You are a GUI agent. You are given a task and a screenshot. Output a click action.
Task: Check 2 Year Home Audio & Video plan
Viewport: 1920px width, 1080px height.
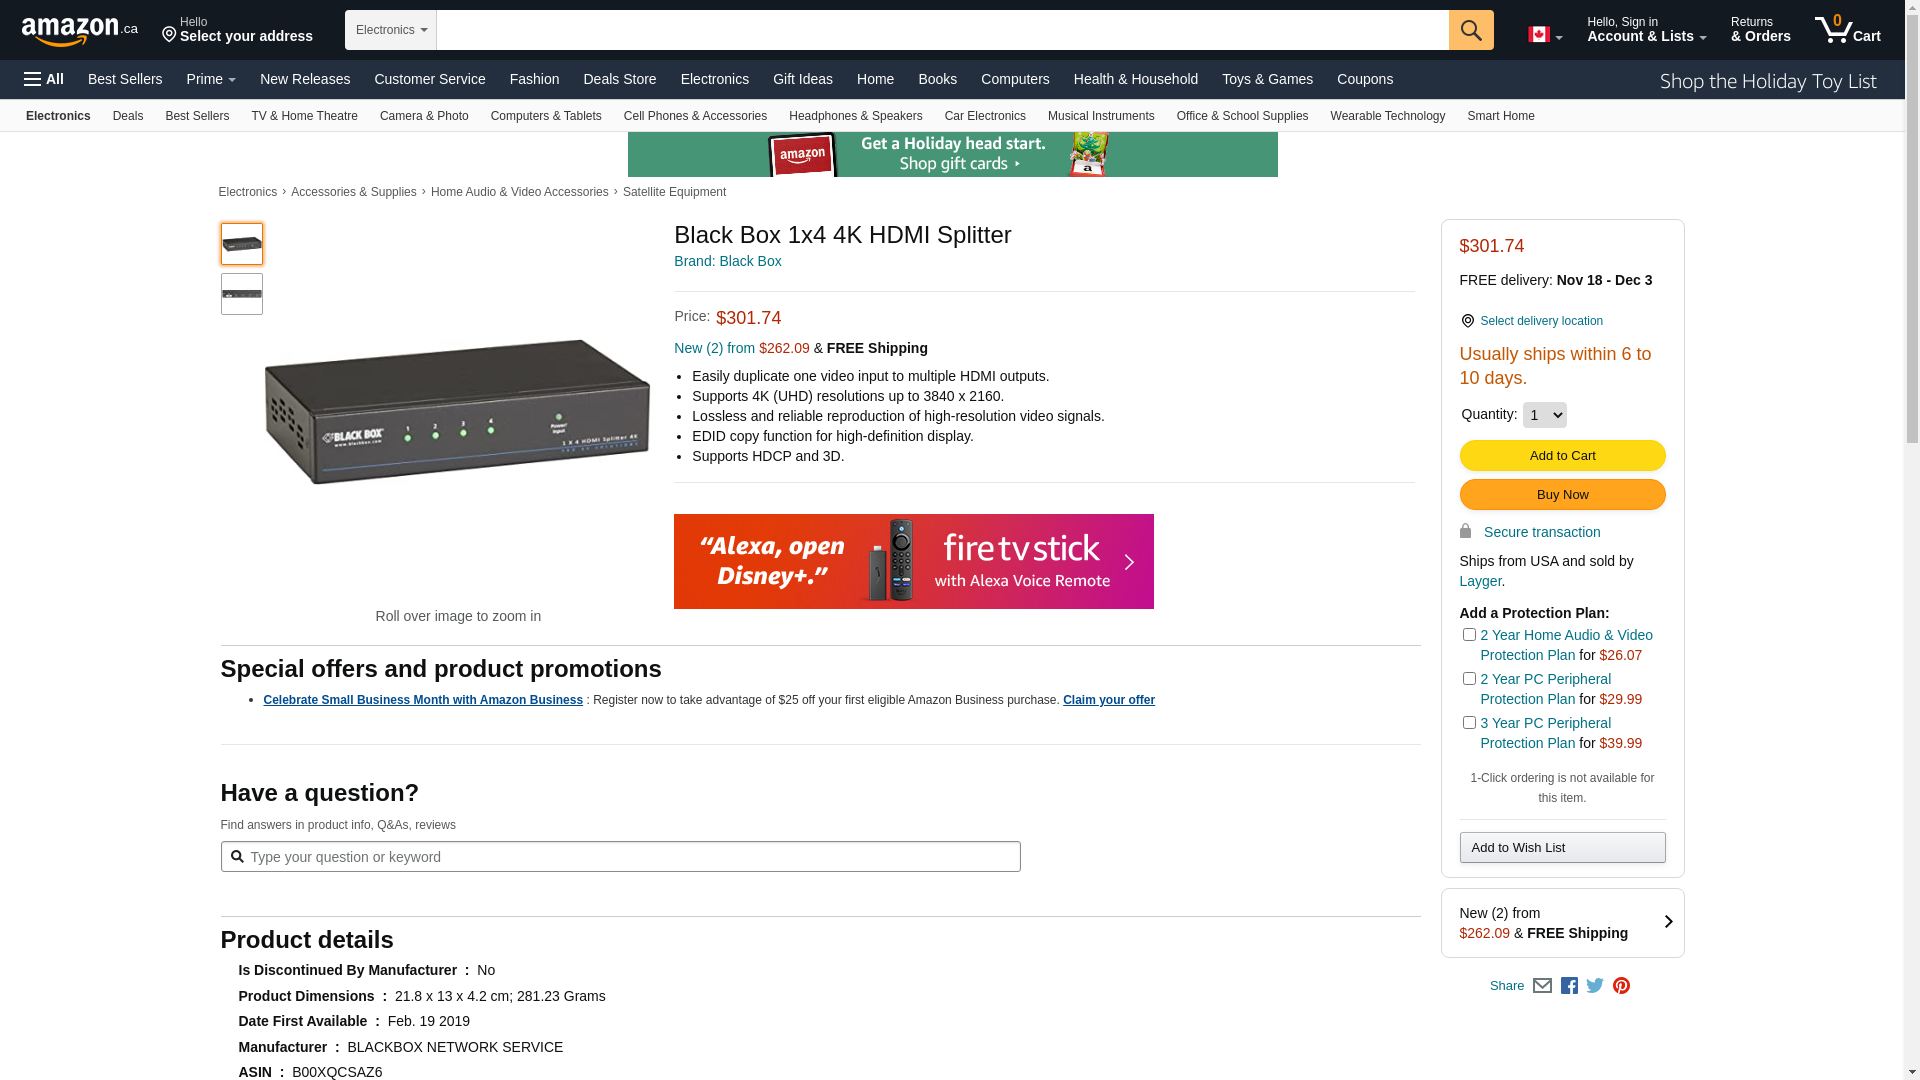pos(1469,635)
